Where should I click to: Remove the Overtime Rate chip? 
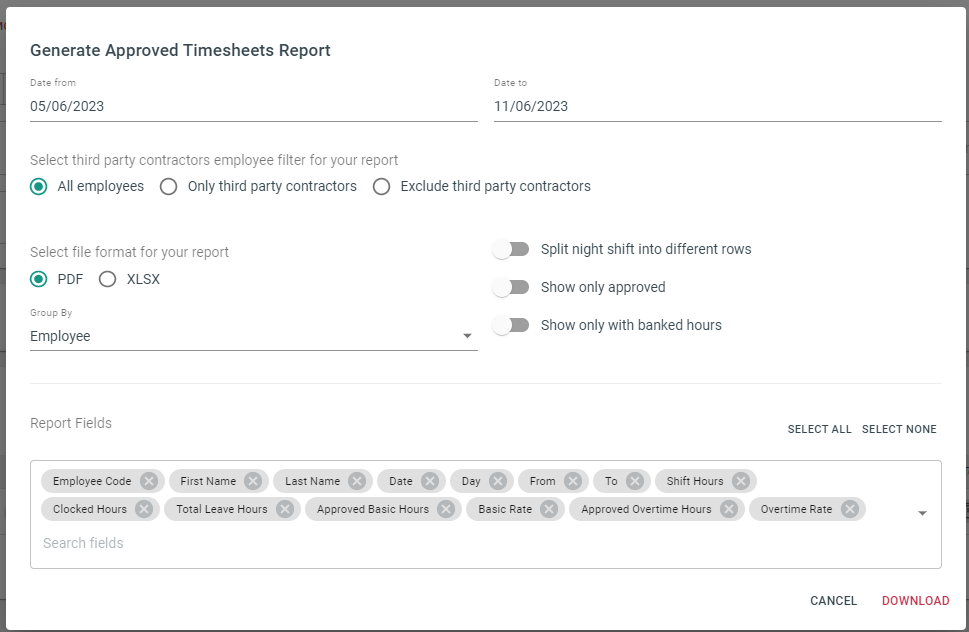click(850, 509)
